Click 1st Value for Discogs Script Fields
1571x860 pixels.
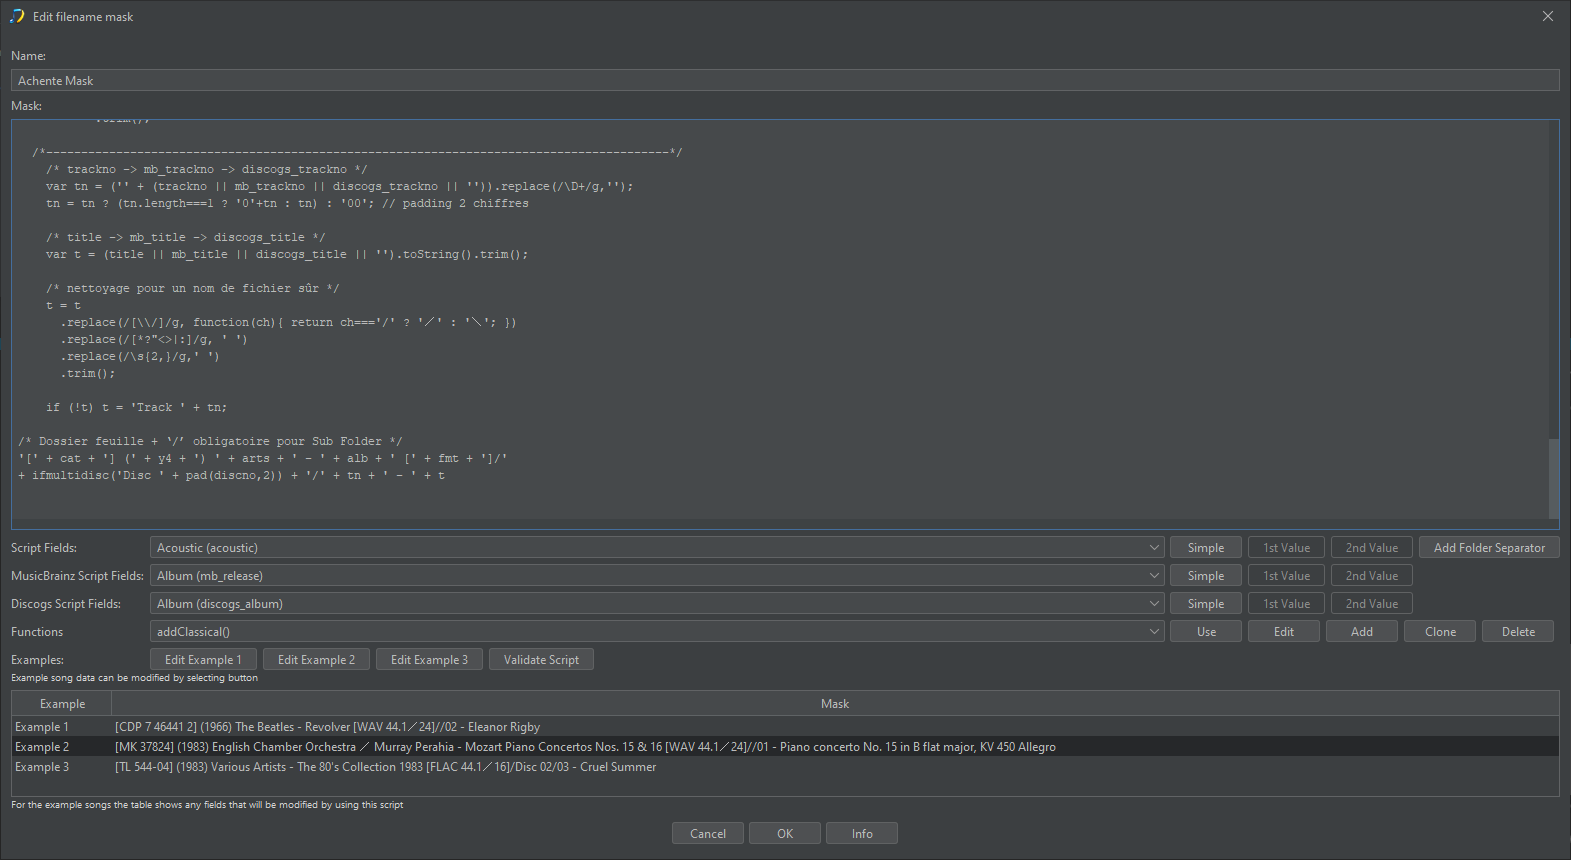pyautogui.click(x=1286, y=604)
